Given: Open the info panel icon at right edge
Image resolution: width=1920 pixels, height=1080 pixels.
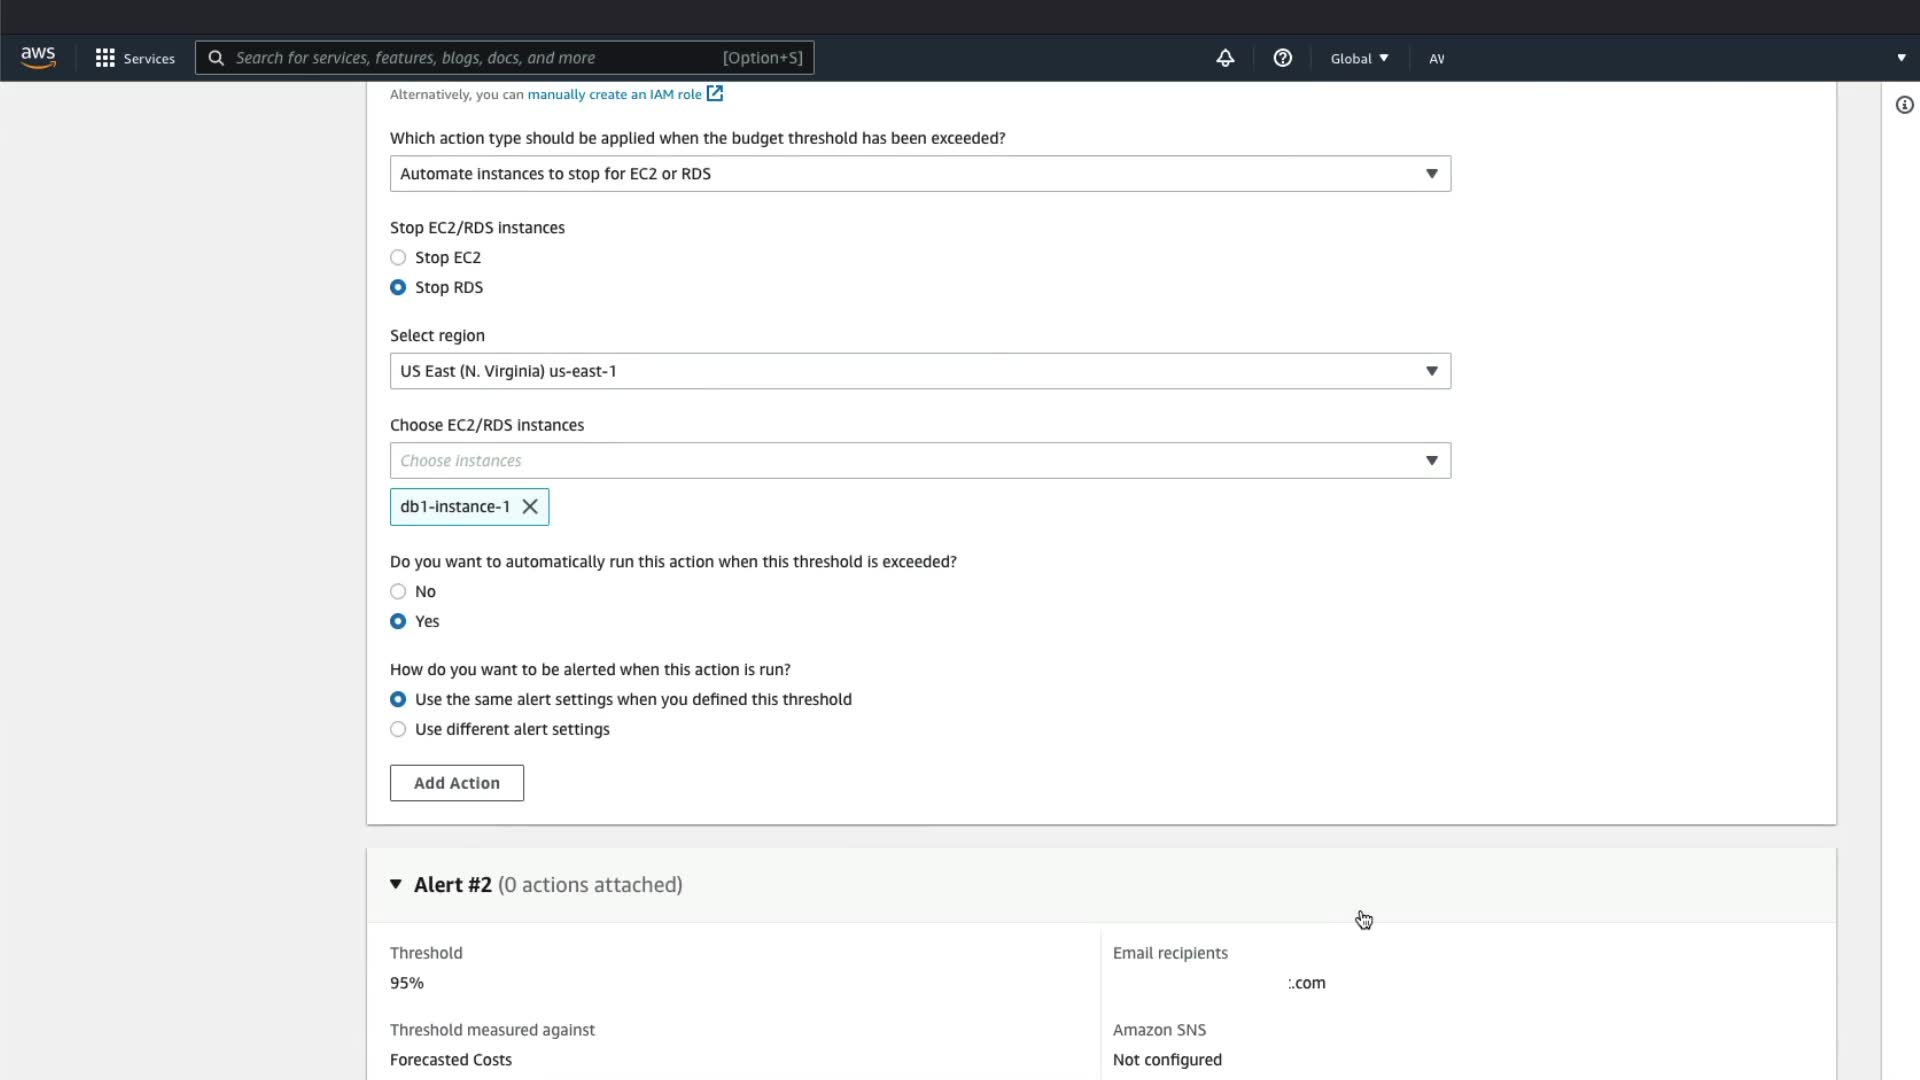Looking at the screenshot, I should [1904, 105].
